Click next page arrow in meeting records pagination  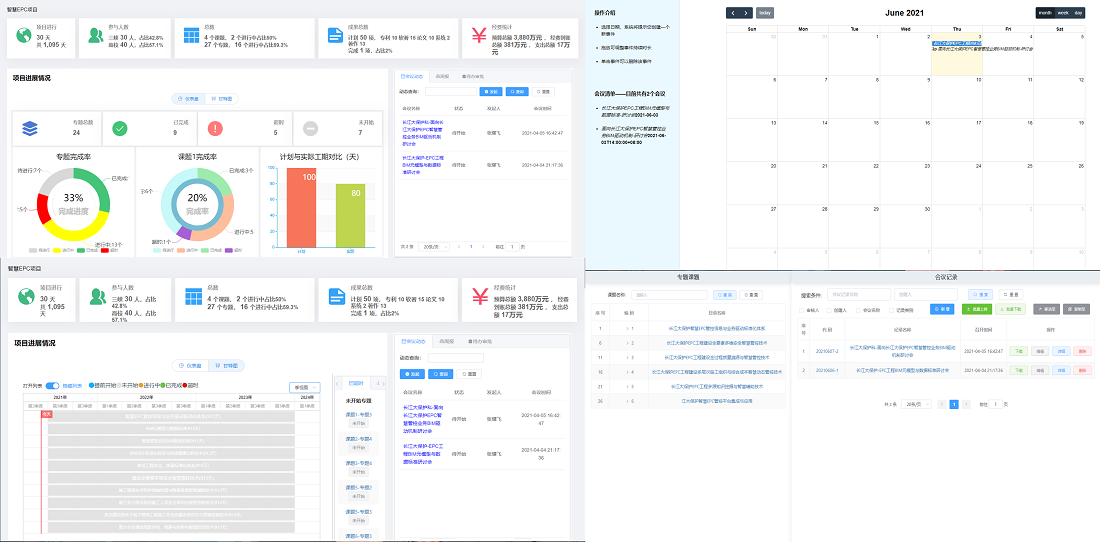967,405
